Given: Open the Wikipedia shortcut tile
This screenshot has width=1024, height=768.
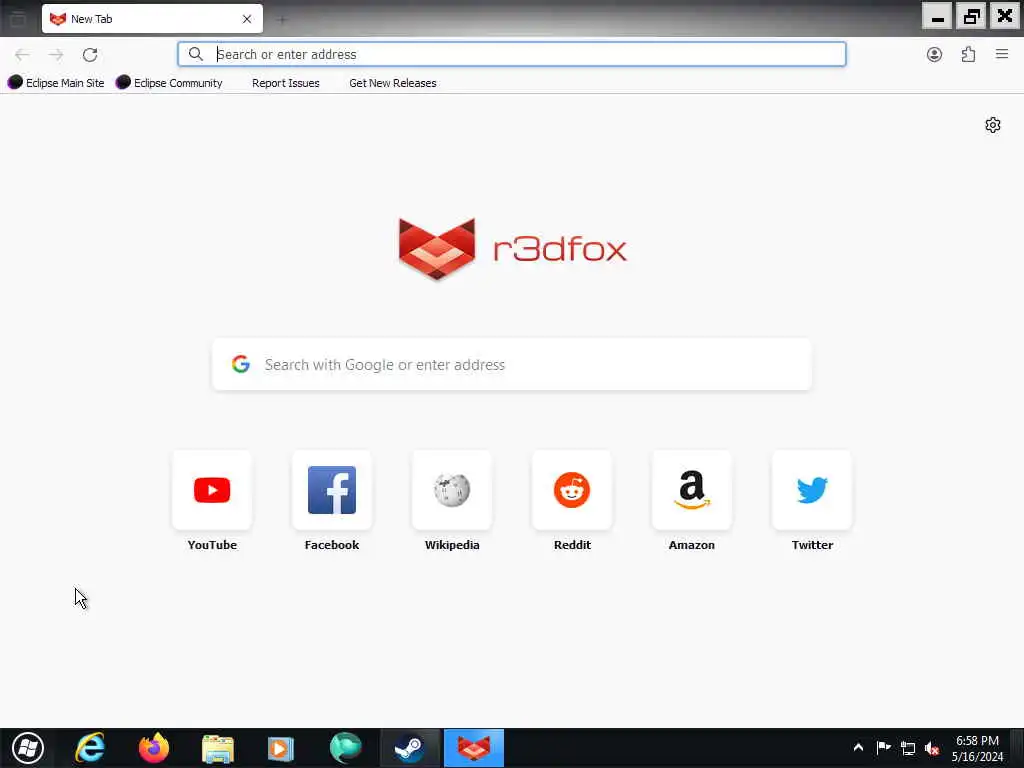Looking at the screenshot, I should click(x=452, y=490).
